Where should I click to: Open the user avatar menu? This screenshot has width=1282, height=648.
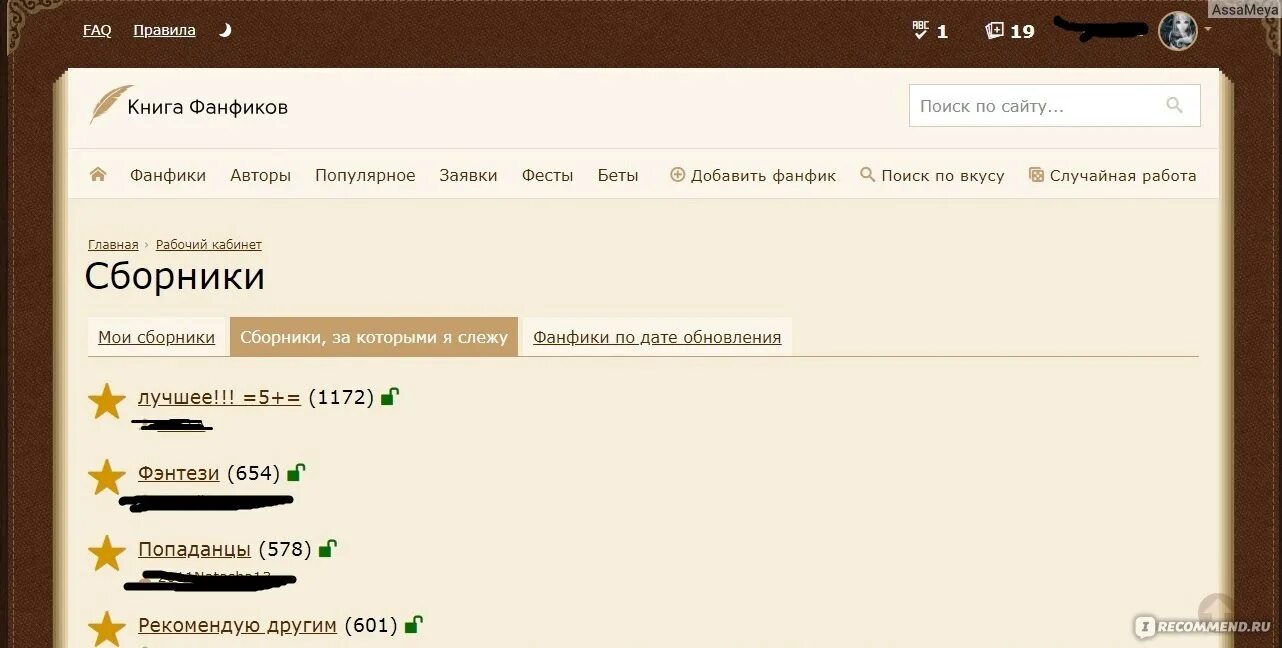coord(1177,31)
